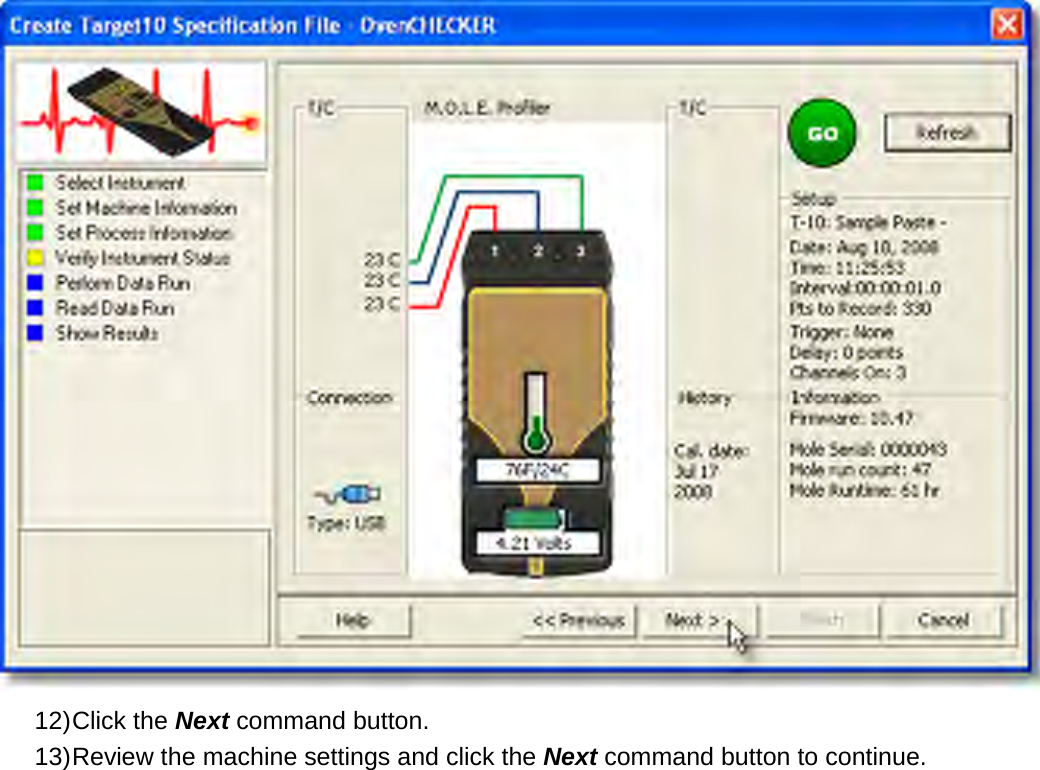Select the 'Set Process Information' step label
Viewport: 1040px width, 770px height.
pos(144,233)
